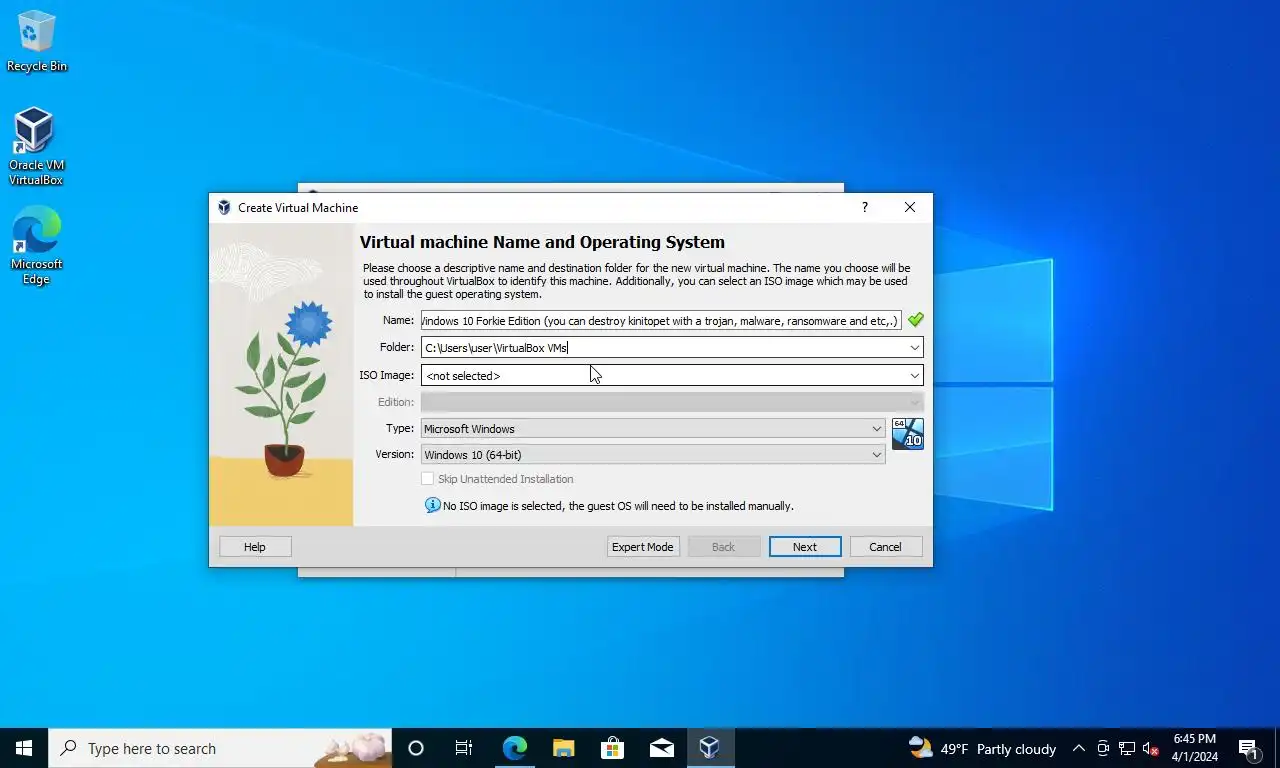
Task: Open Task View on the taskbar
Action: 464,748
